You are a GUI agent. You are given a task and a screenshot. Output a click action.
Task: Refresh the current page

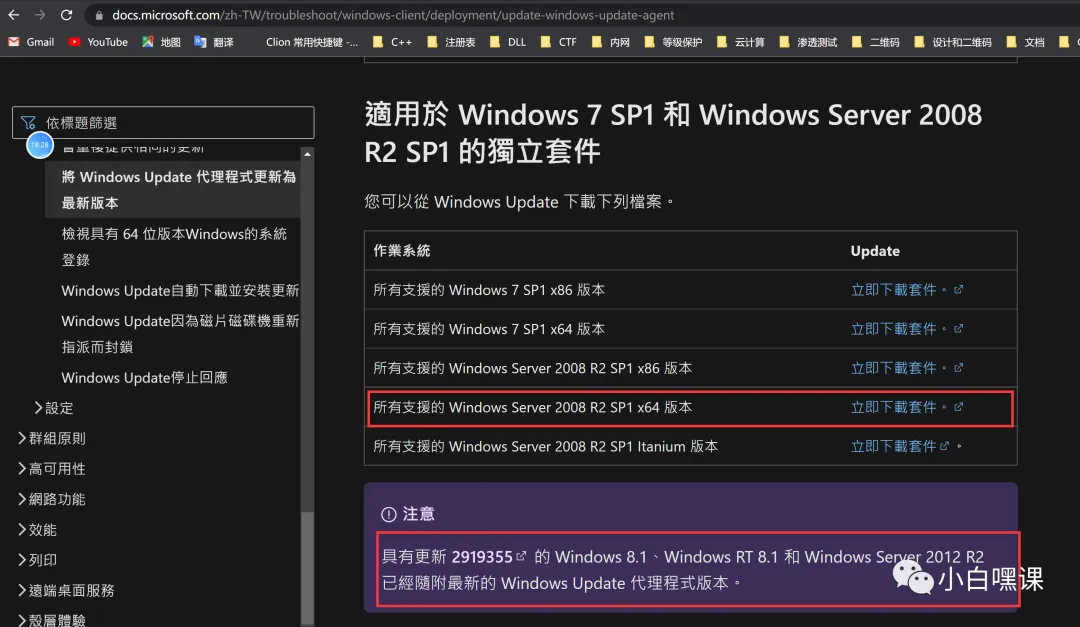[x=67, y=15]
